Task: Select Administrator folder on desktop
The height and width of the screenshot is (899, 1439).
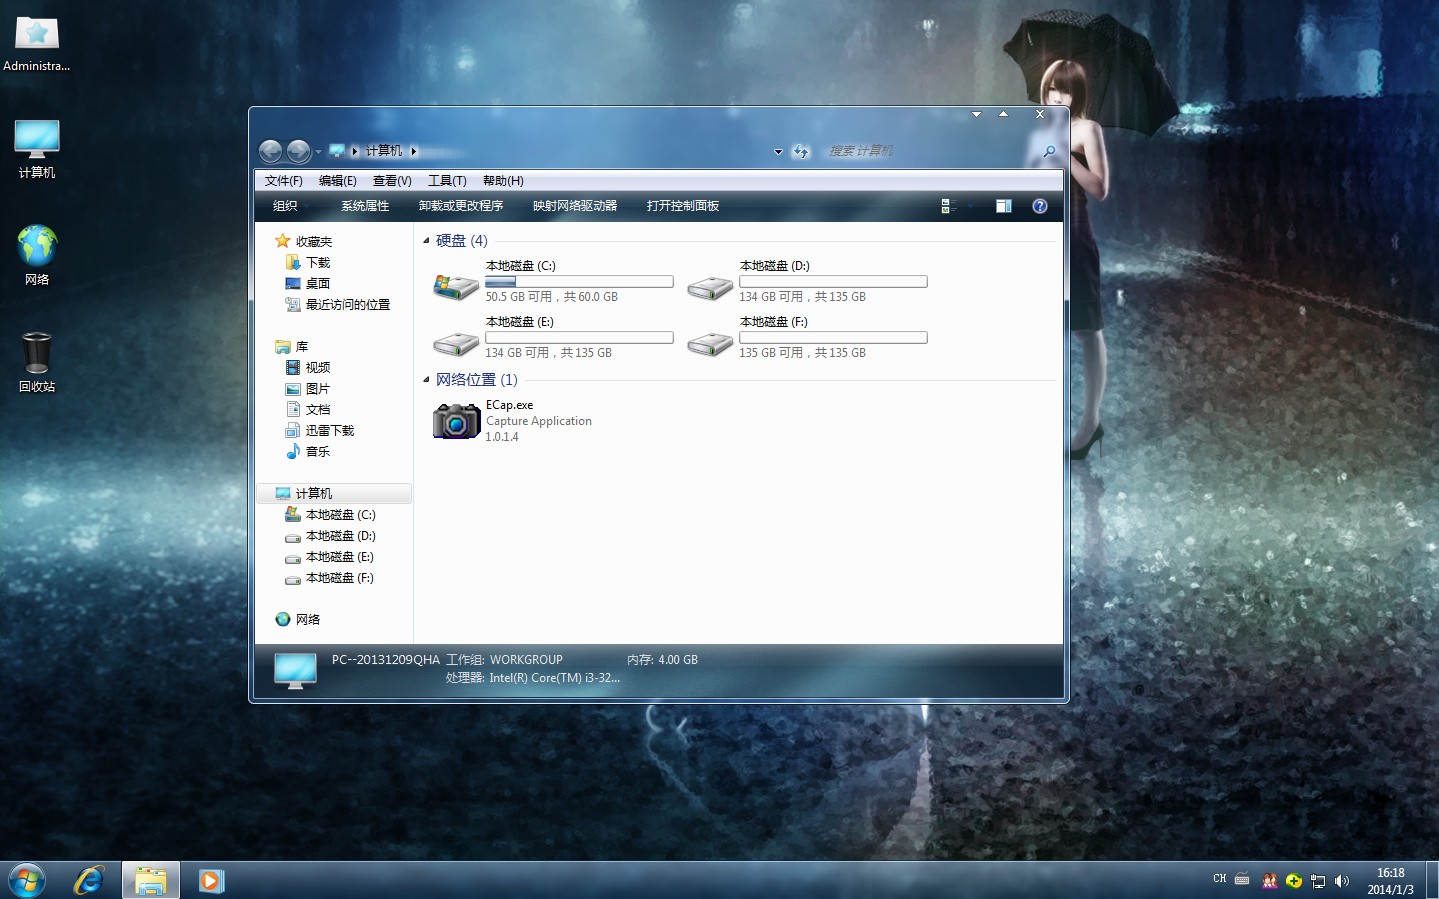Action: tap(37, 45)
